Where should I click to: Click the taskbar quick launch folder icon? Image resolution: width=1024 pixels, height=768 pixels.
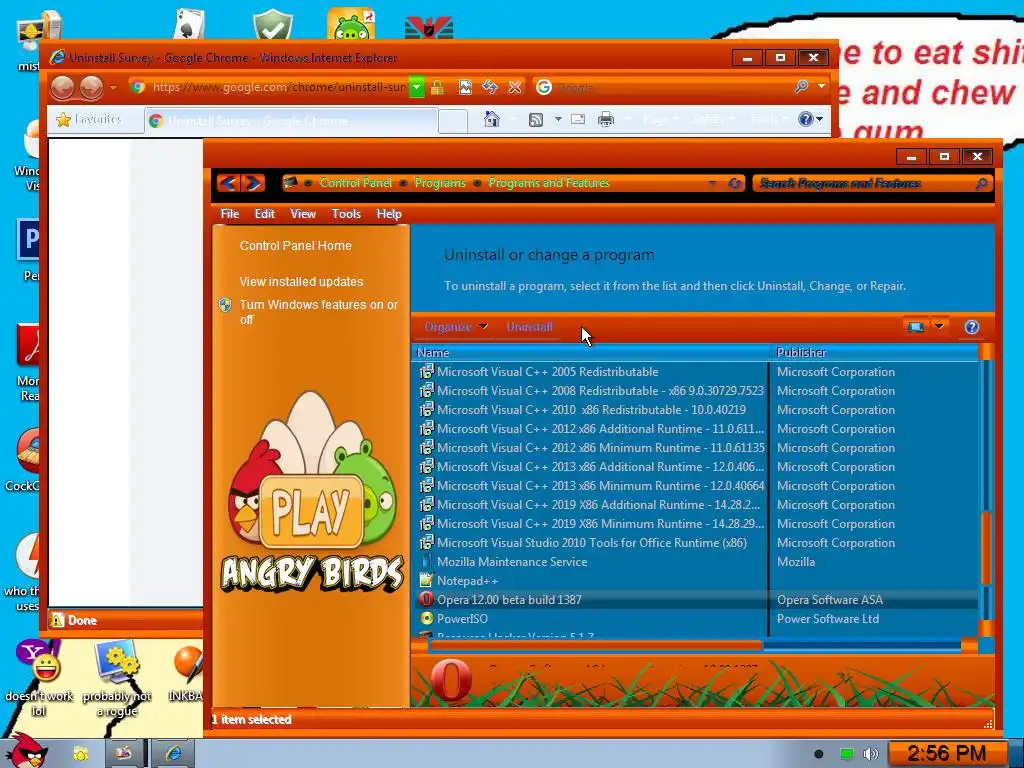click(x=80, y=754)
